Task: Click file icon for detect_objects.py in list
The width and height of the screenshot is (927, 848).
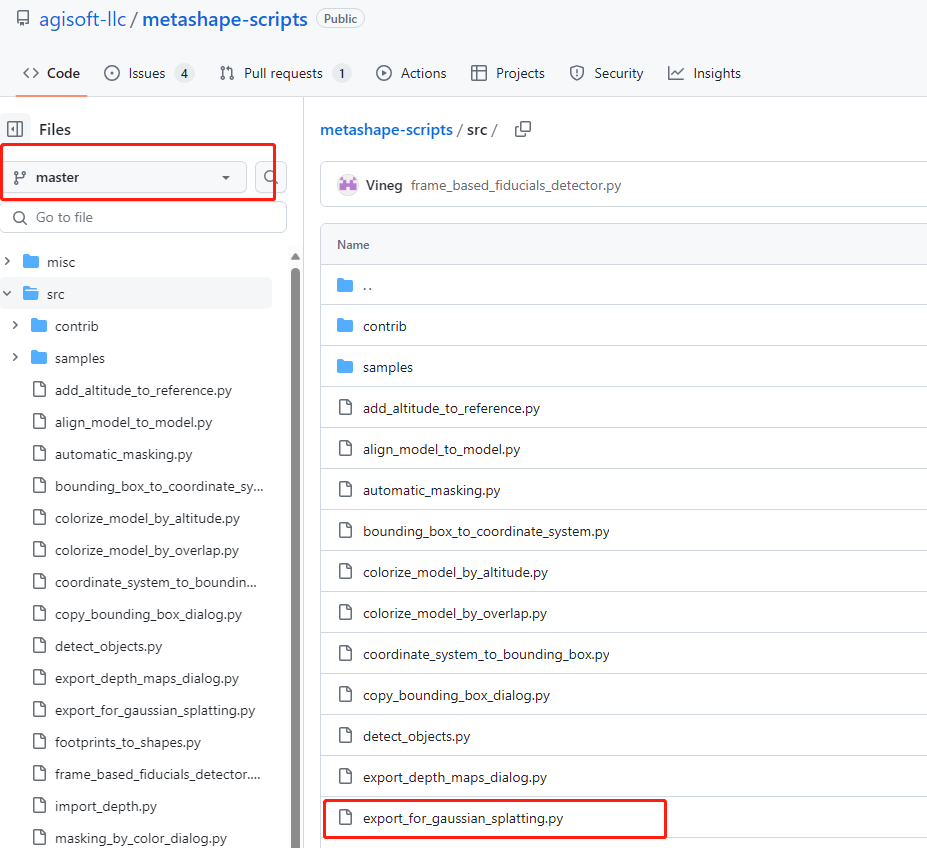Action: pos(346,736)
